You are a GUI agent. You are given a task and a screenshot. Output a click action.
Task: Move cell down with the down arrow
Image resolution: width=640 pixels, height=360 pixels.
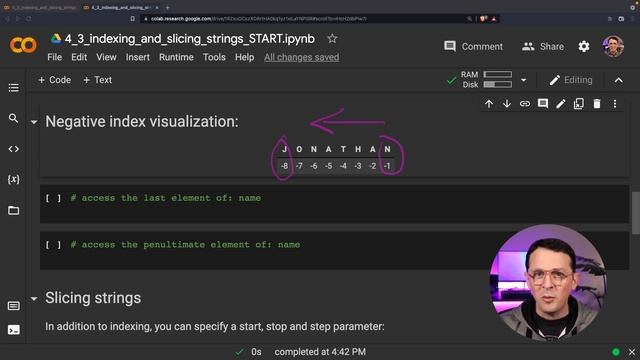507,104
